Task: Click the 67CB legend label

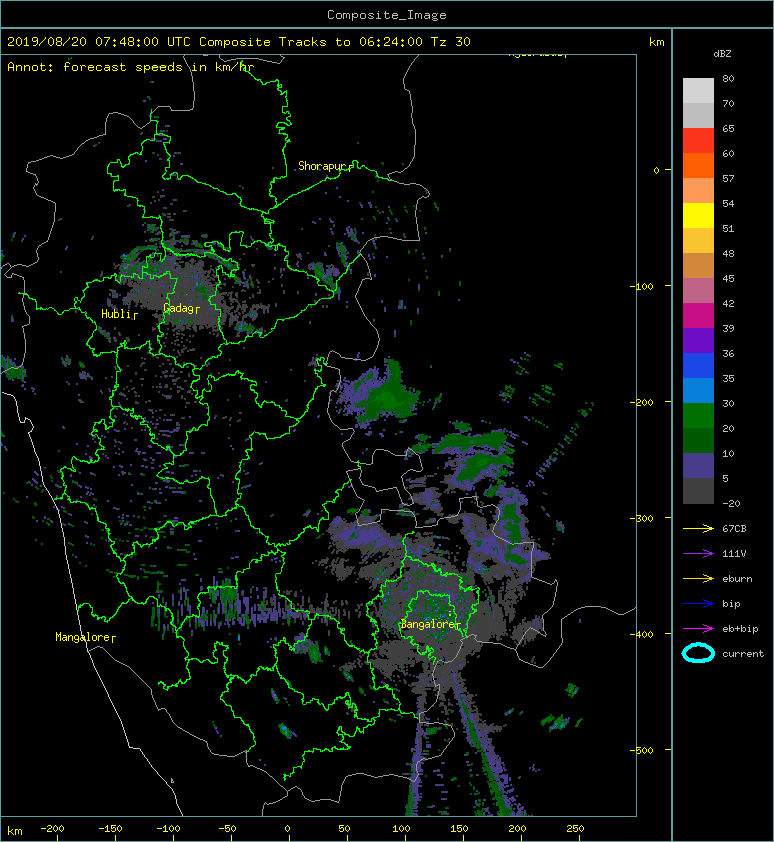Action: pyautogui.click(x=734, y=529)
